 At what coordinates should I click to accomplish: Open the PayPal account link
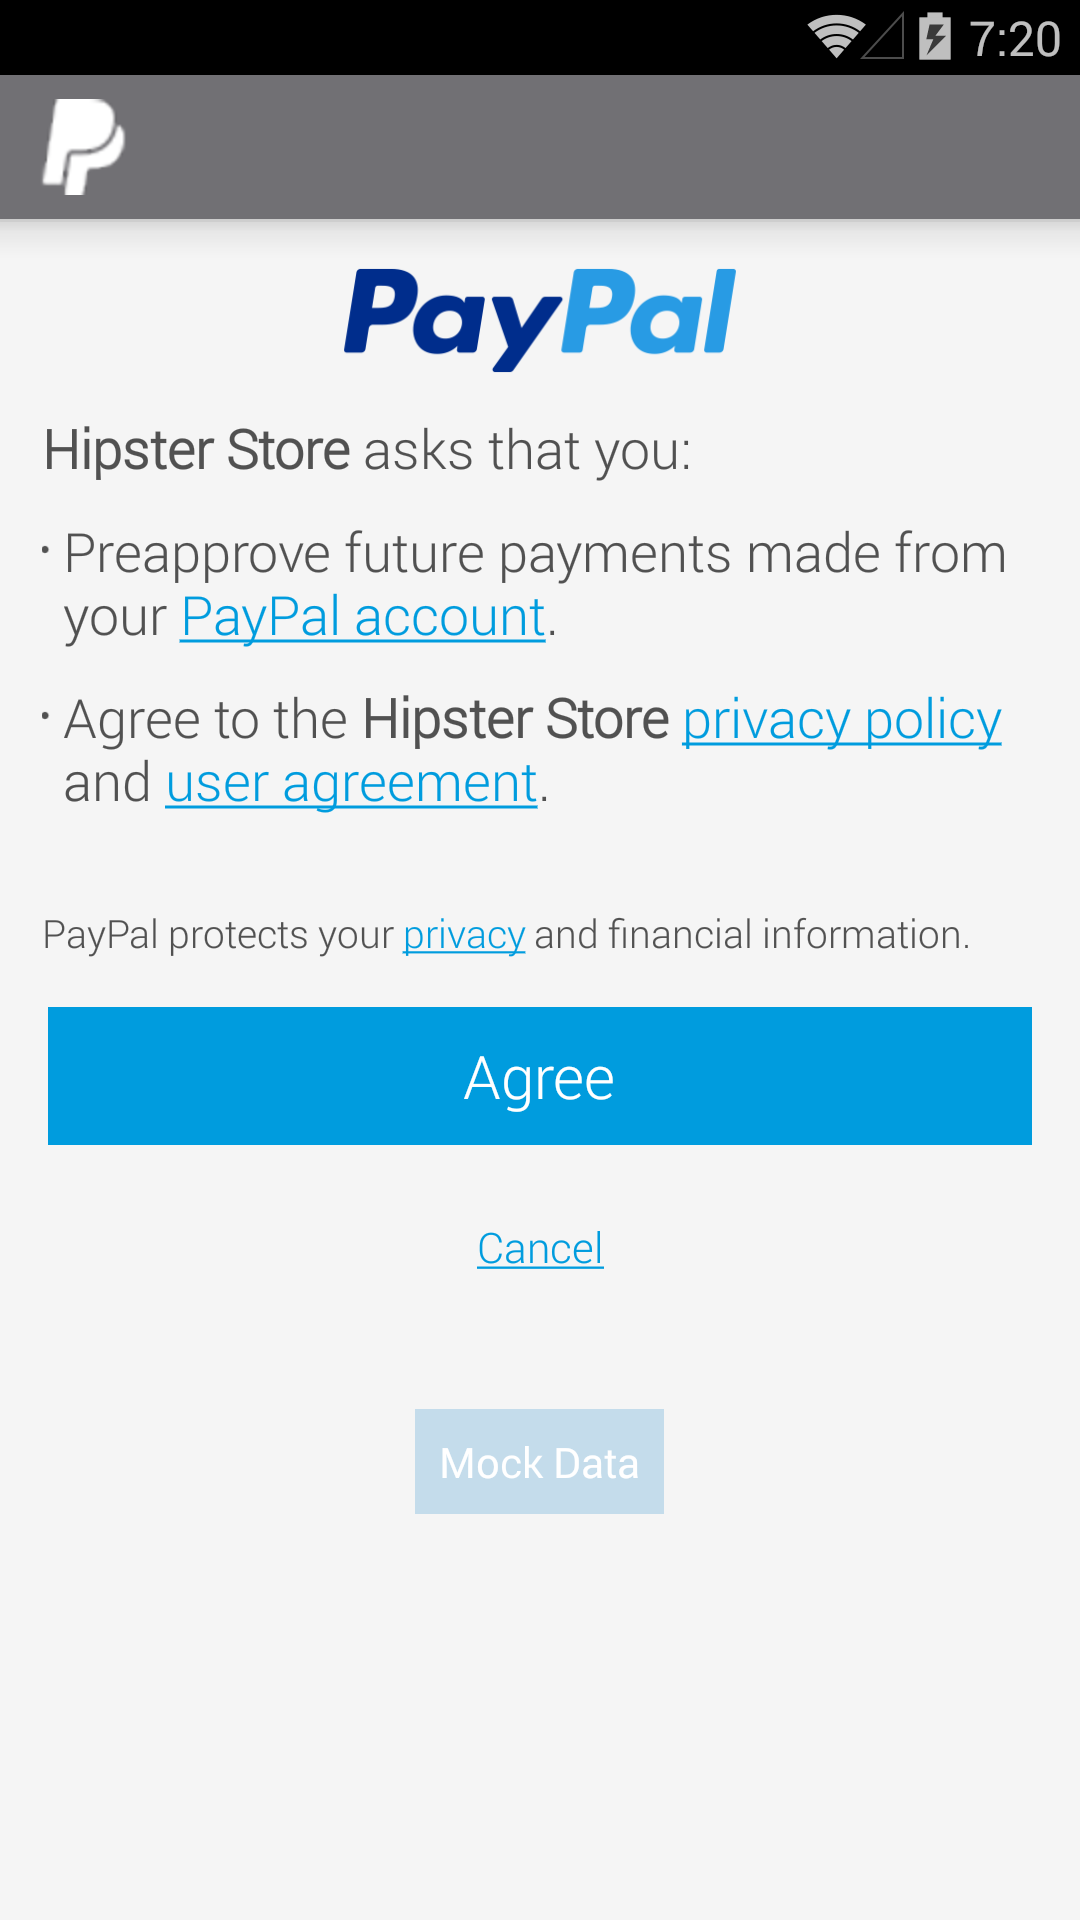coord(363,617)
